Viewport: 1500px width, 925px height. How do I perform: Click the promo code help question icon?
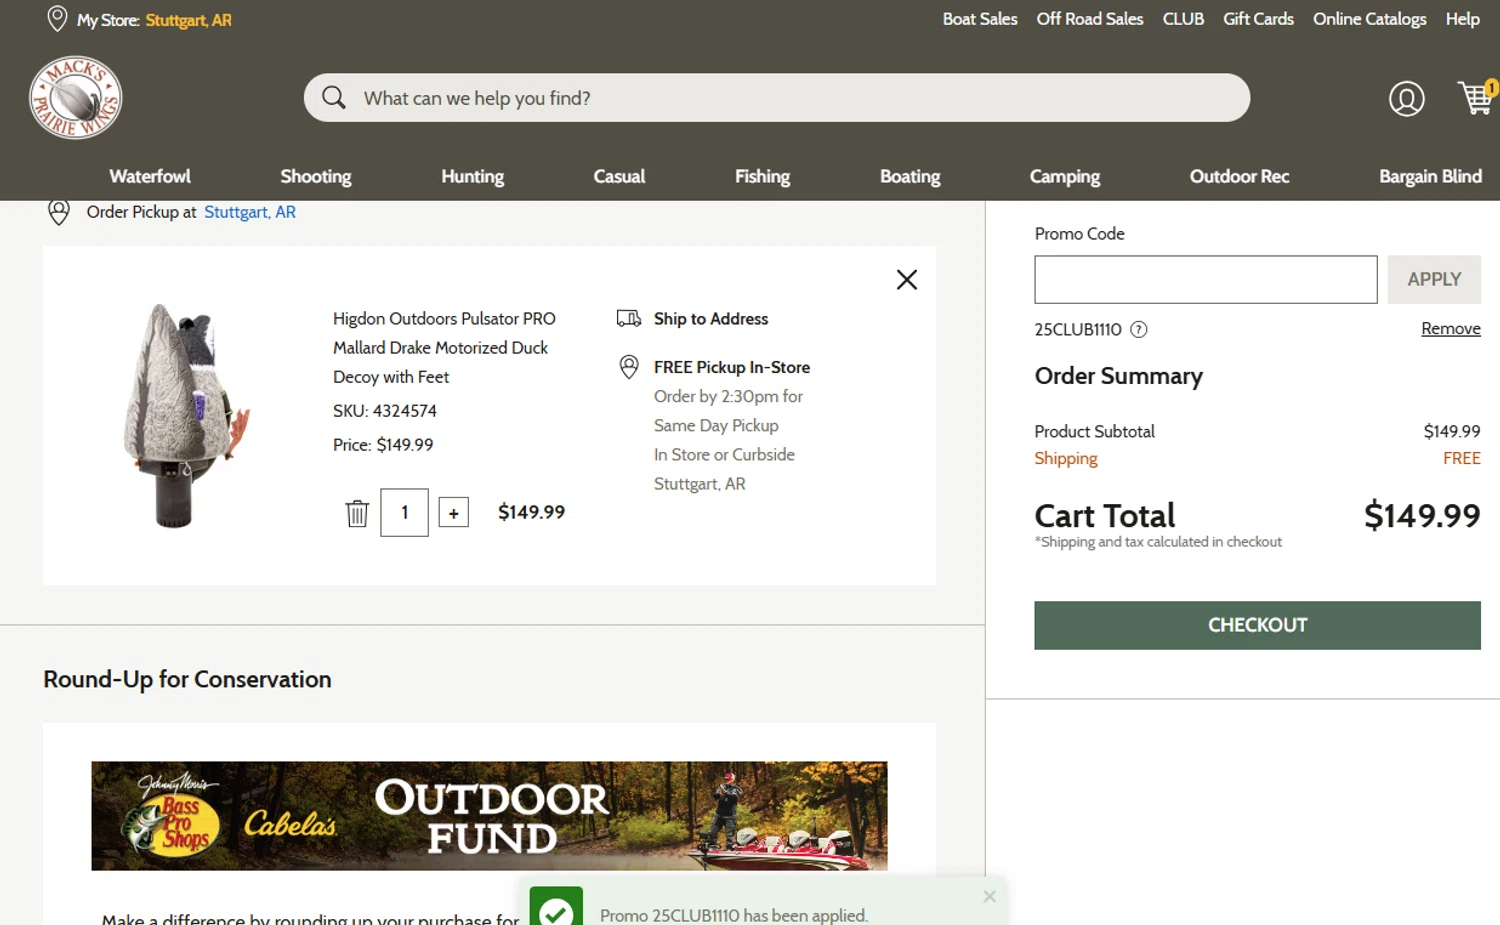coord(1138,329)
